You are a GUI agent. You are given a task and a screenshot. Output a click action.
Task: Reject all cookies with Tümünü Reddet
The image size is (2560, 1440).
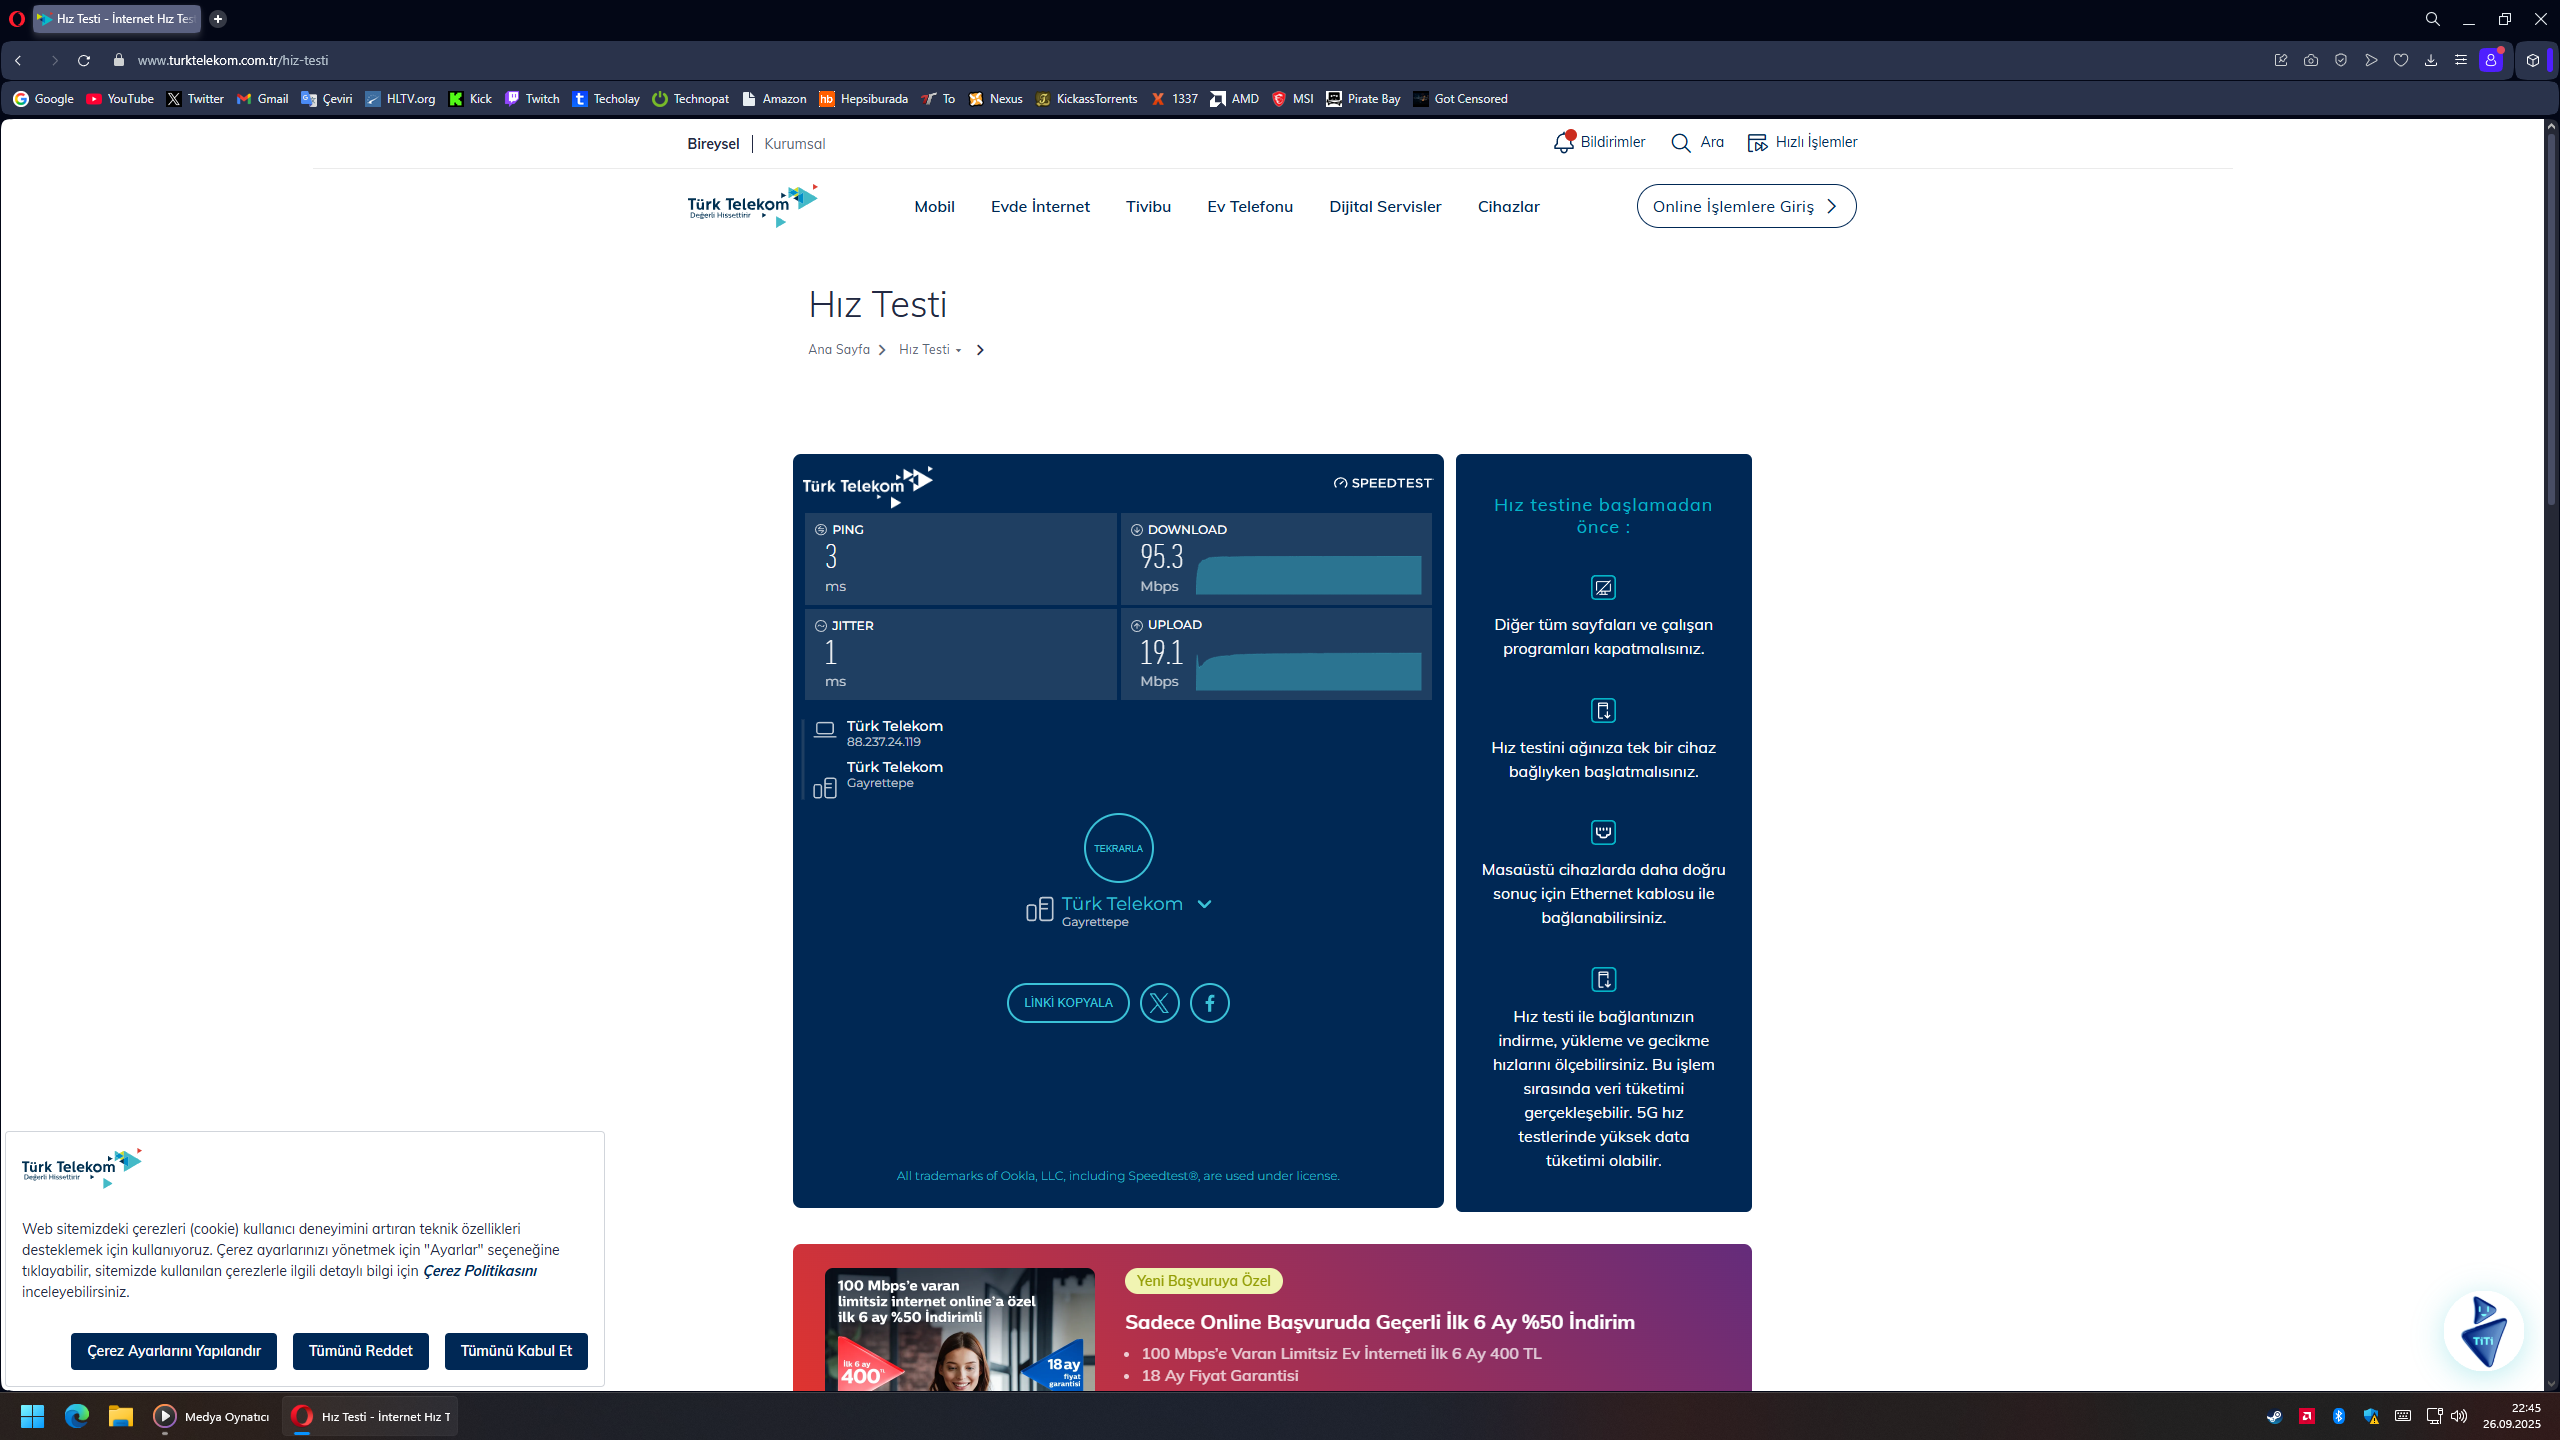(360, 1351)
